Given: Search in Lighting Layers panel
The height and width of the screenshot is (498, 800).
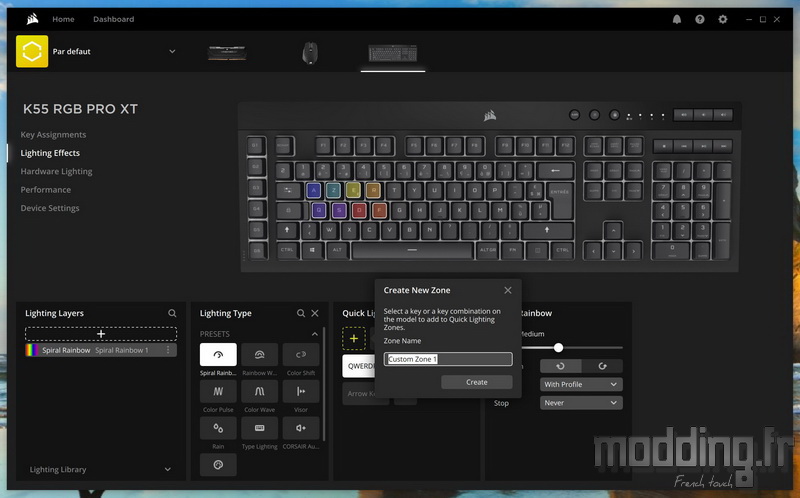Looking at the screenshot, I should coord(172,313).
